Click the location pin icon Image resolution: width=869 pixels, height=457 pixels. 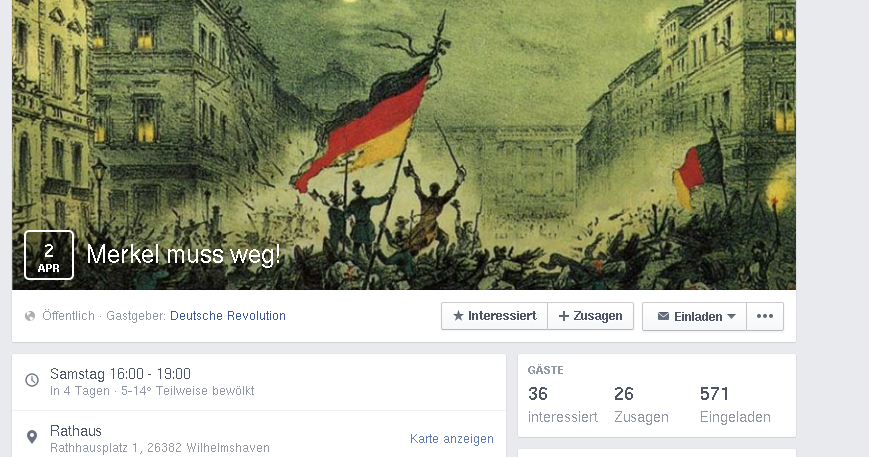point(32,437)
